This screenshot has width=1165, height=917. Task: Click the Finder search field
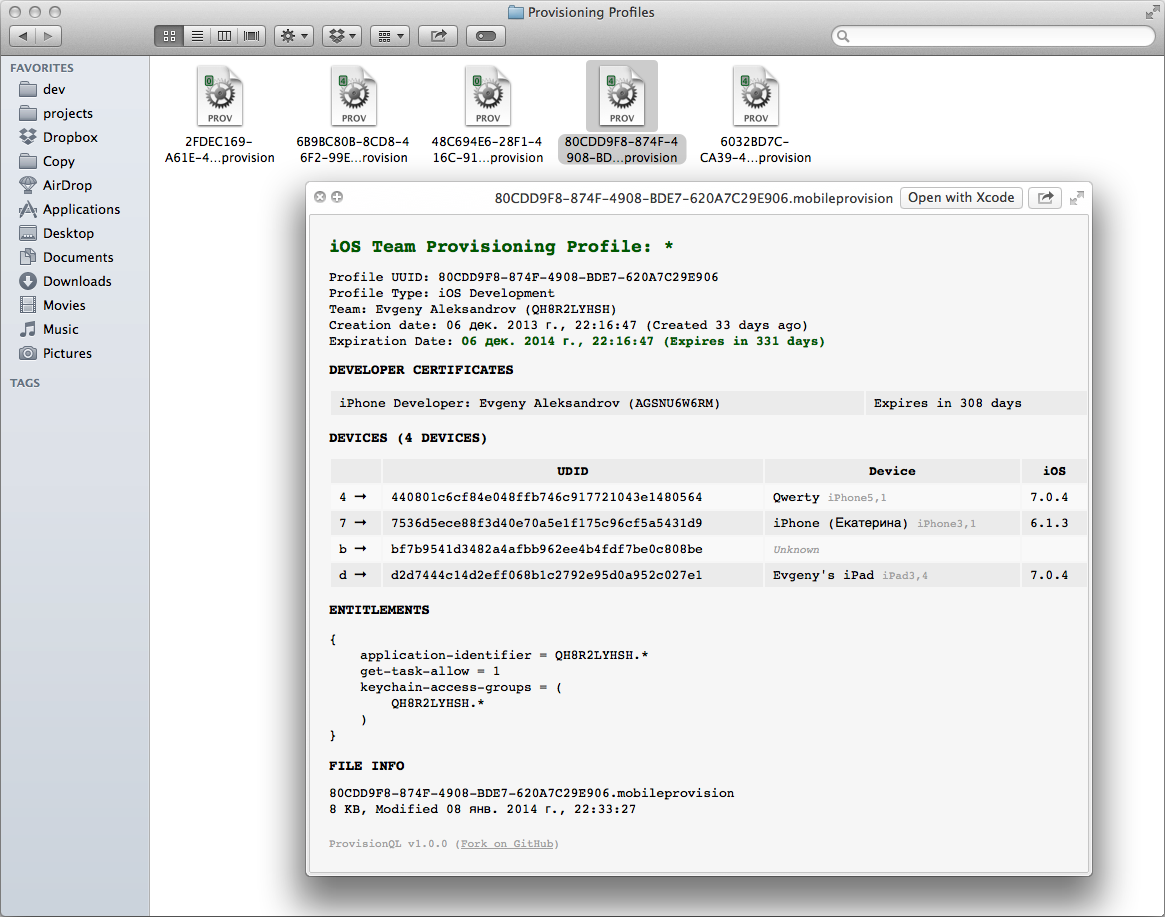coord(993,36)
